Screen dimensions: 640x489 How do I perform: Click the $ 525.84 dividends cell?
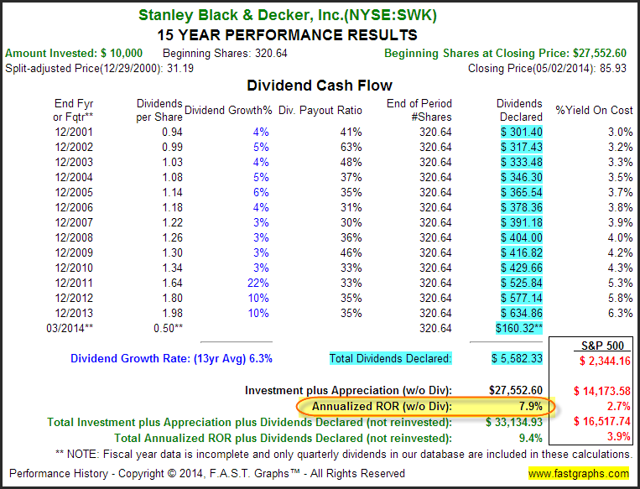click(522, 283)
